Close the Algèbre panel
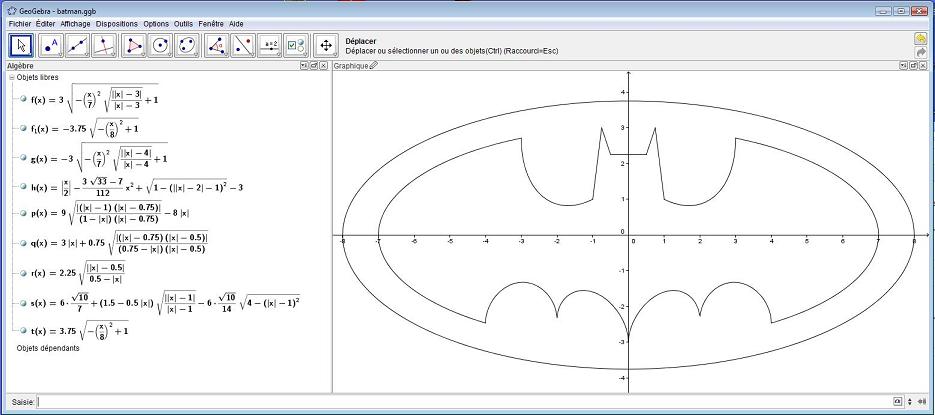The height and width of the screenshot is (415, 935). tap(325, 66)
